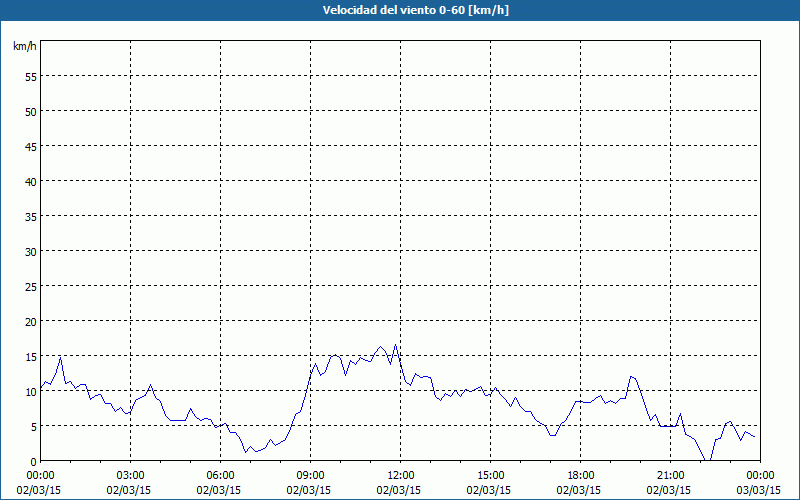Image resolution: width=800 pixels, height=500 pixels.
Task: Click the 55 value on the y-axis
Action: (x=31, y=77)
